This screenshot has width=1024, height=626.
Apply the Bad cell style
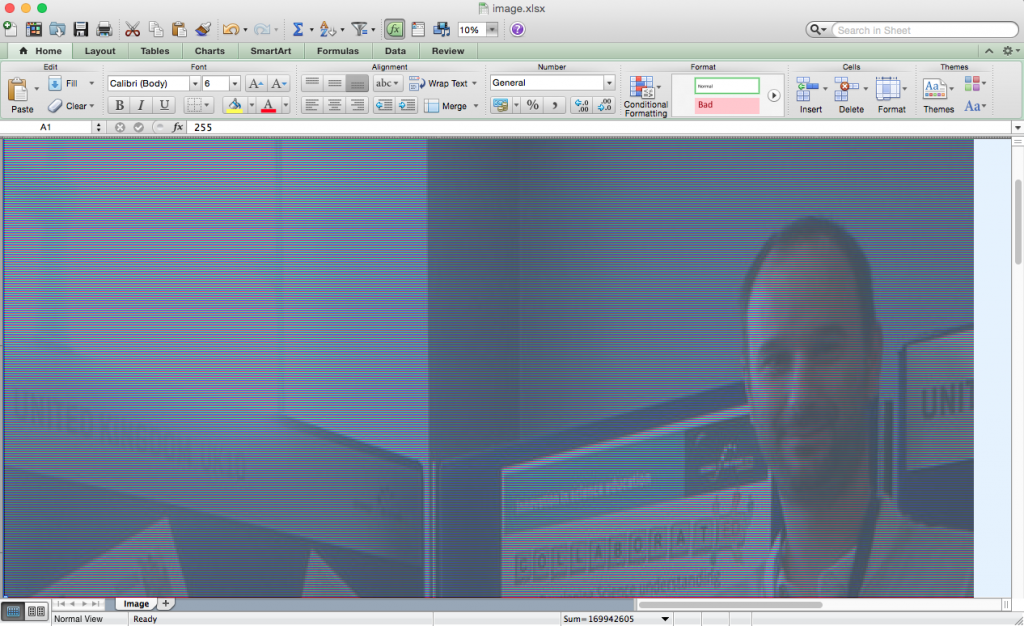[x=727, y=105]
